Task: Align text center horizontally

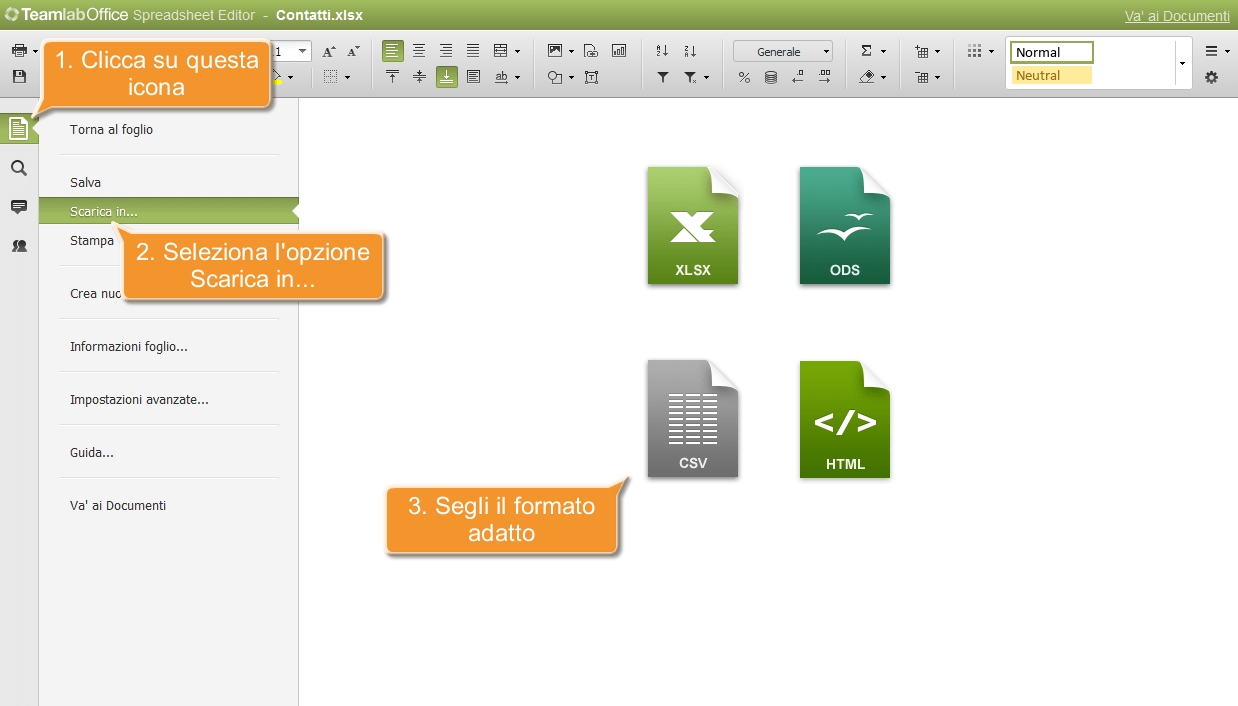Action: (x=419, y=51)
